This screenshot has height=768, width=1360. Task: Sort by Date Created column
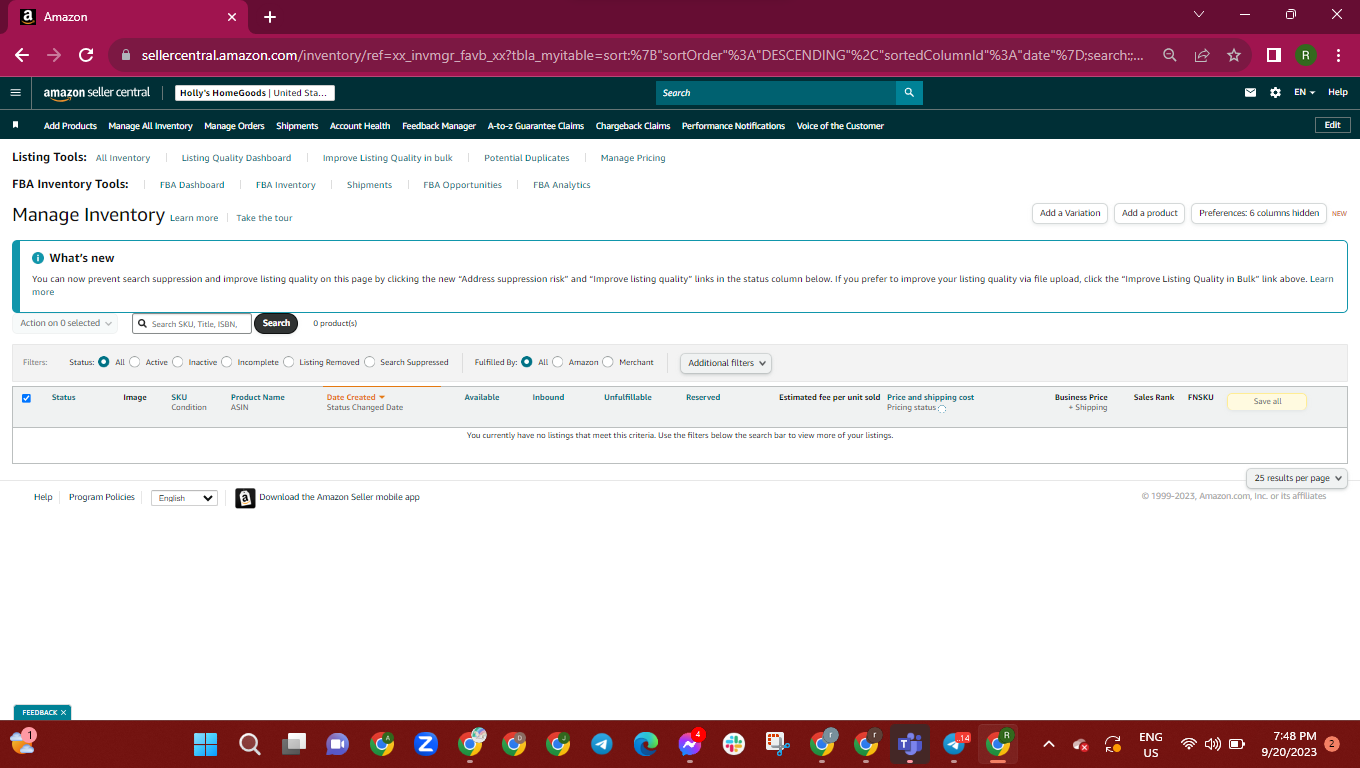(355, 398)
